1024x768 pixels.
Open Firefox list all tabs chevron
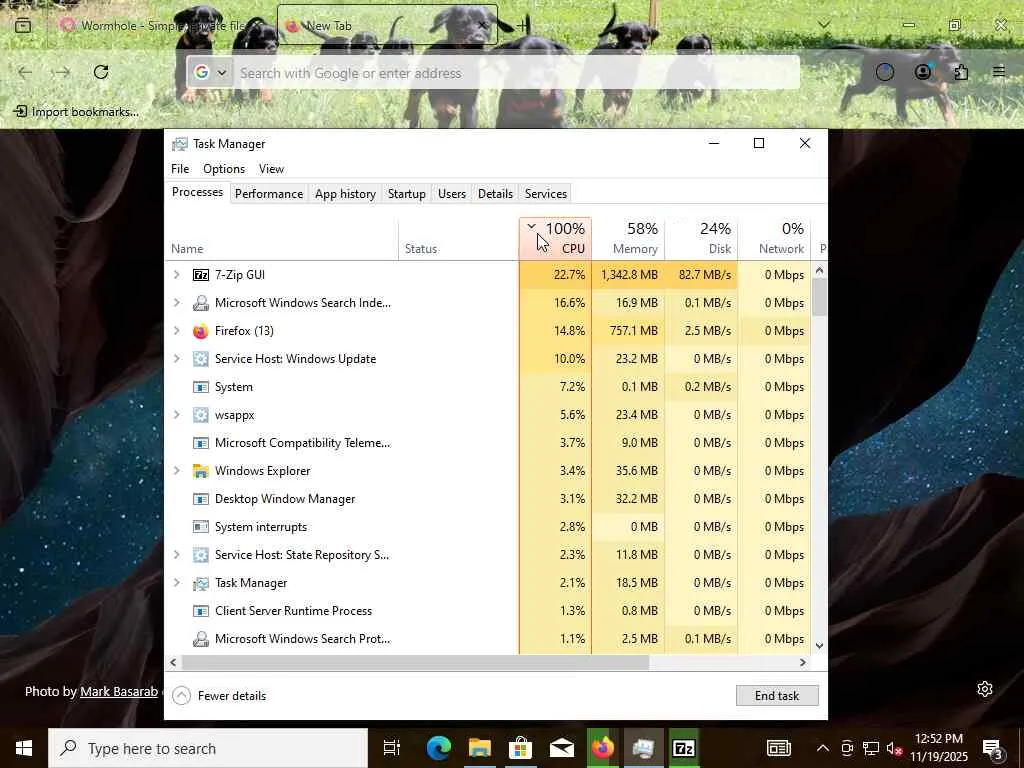coord(824,25)
